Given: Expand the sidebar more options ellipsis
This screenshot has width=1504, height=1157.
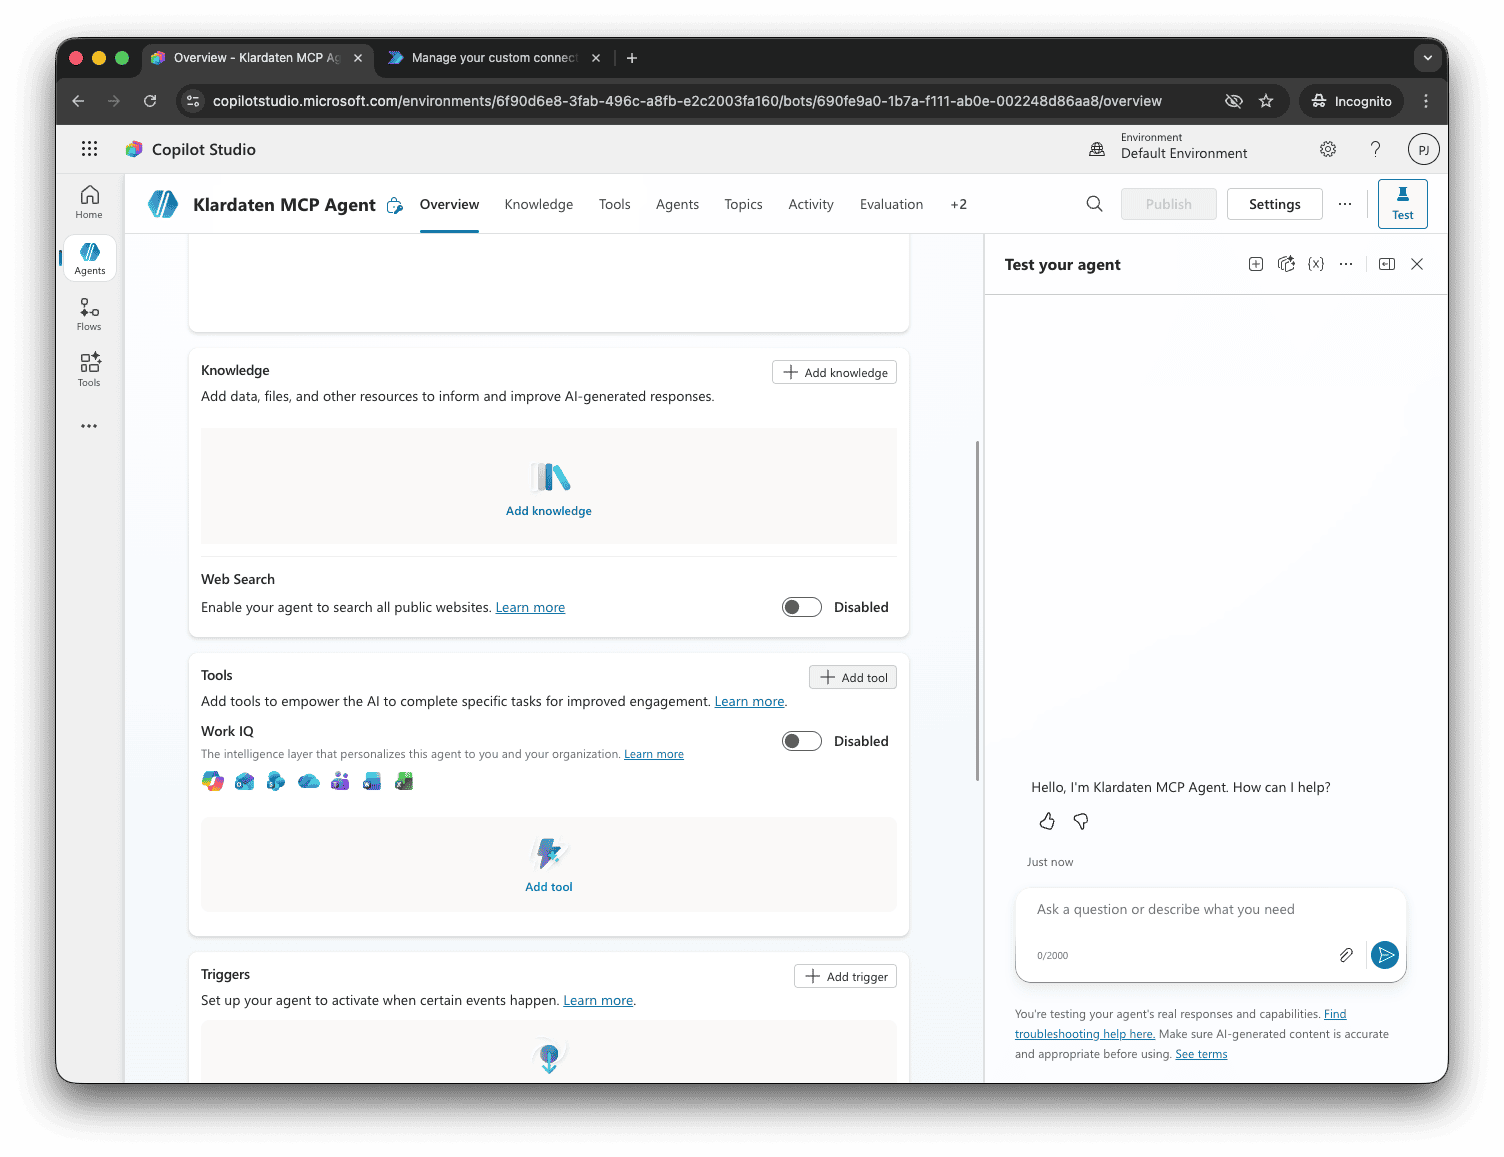Looking at the screenshot, I should pyautogui.click(x=89, y=426).
